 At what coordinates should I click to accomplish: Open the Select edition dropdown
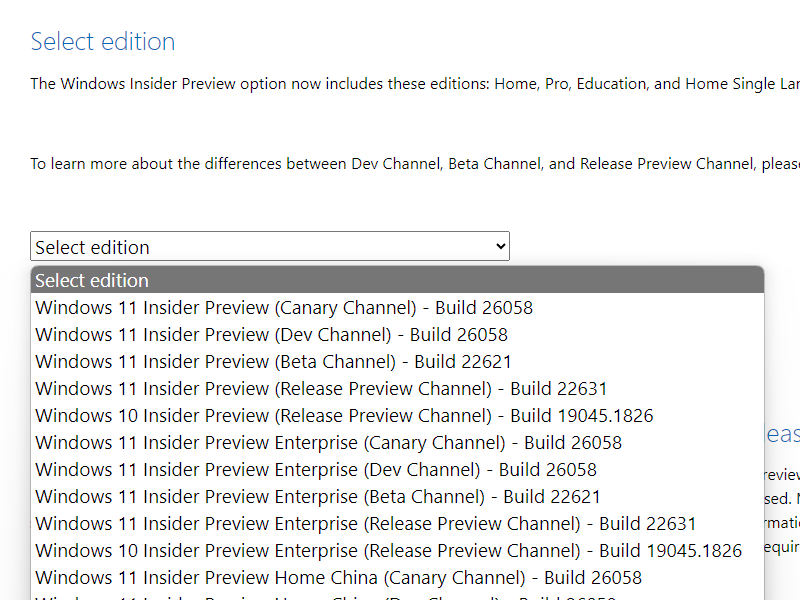pos(270,246)
